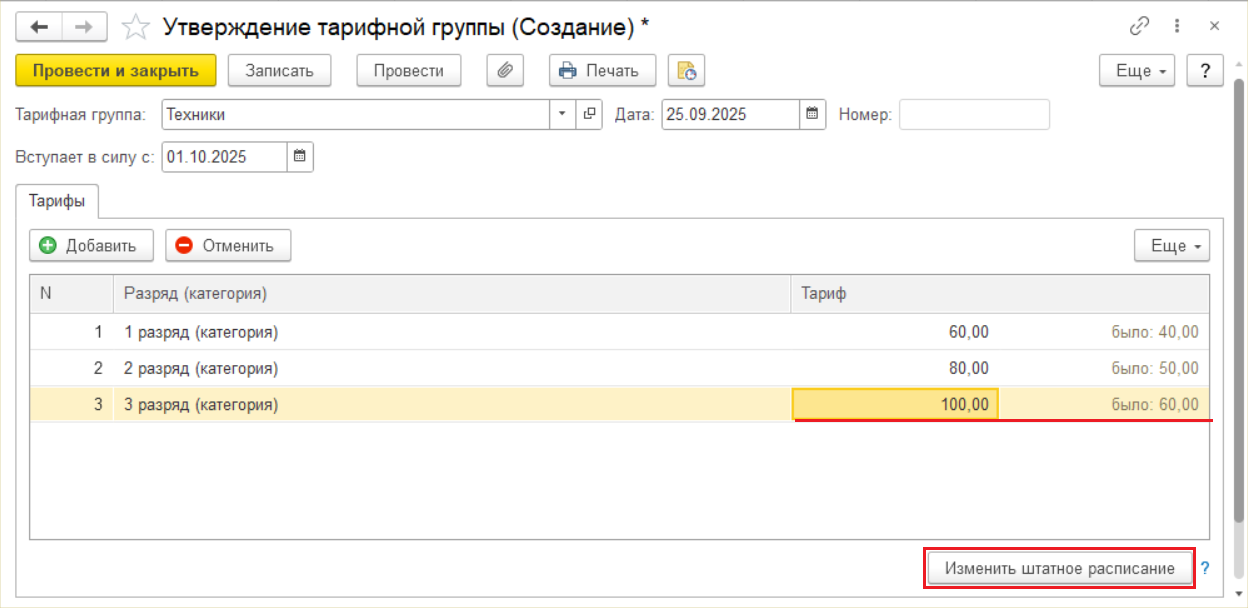Viewport: 1248px width, 608px height.
Task: Open the top toolbar Еще menu
Action: [1138, 71]
